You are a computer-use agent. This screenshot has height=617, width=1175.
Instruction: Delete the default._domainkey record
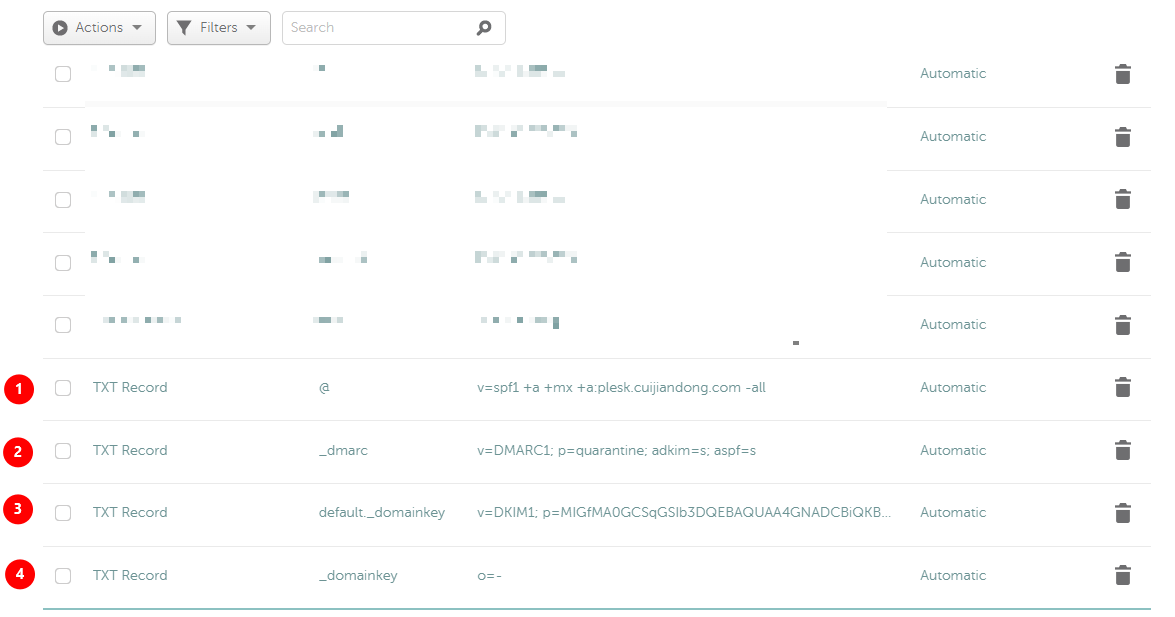click(1122, 513)
